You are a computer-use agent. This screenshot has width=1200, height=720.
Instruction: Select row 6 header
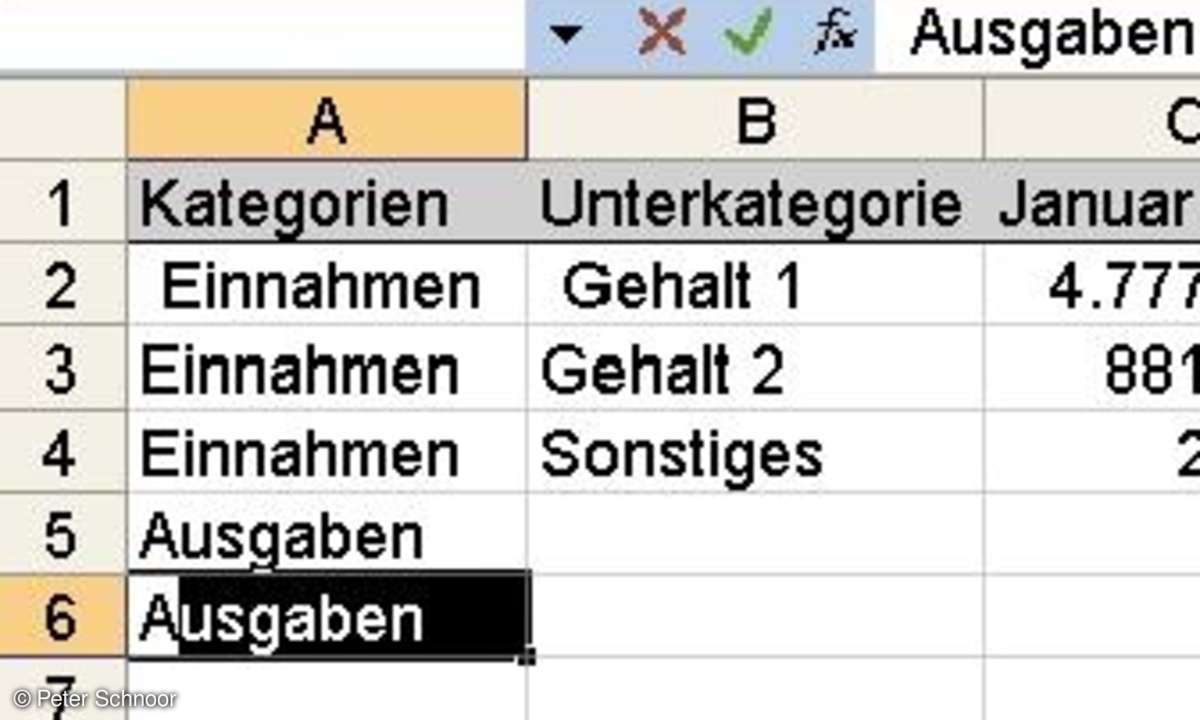pyautogui.click(x=62, y=618)
